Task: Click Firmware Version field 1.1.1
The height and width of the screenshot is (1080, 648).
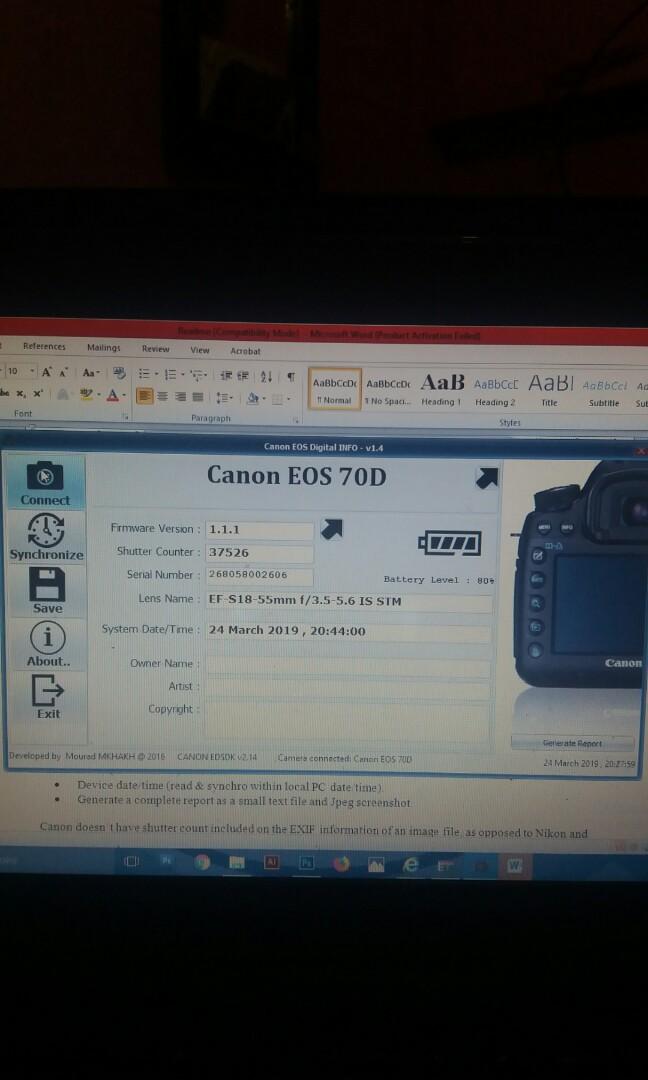Action: pyautogui.click(x=260, y=530)
